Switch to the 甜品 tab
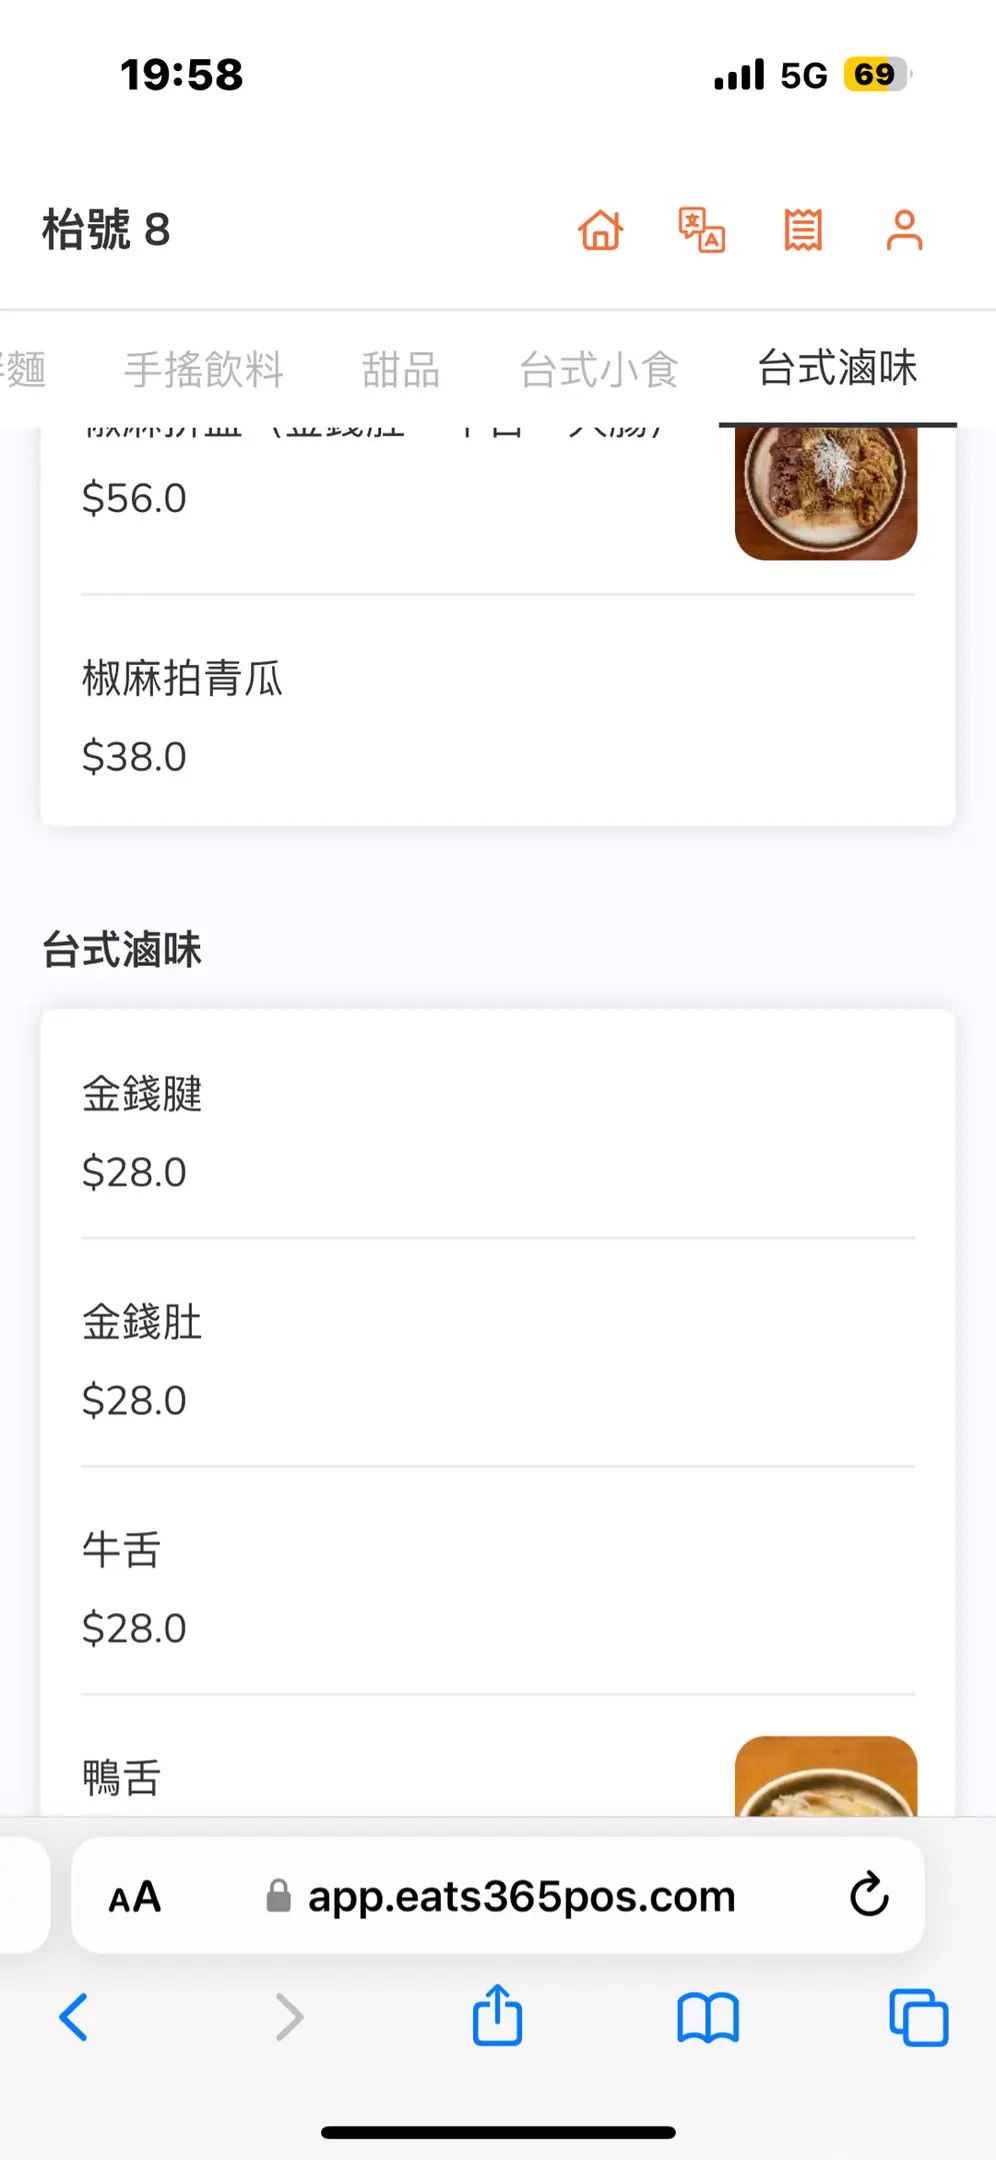 coord(401,370)
